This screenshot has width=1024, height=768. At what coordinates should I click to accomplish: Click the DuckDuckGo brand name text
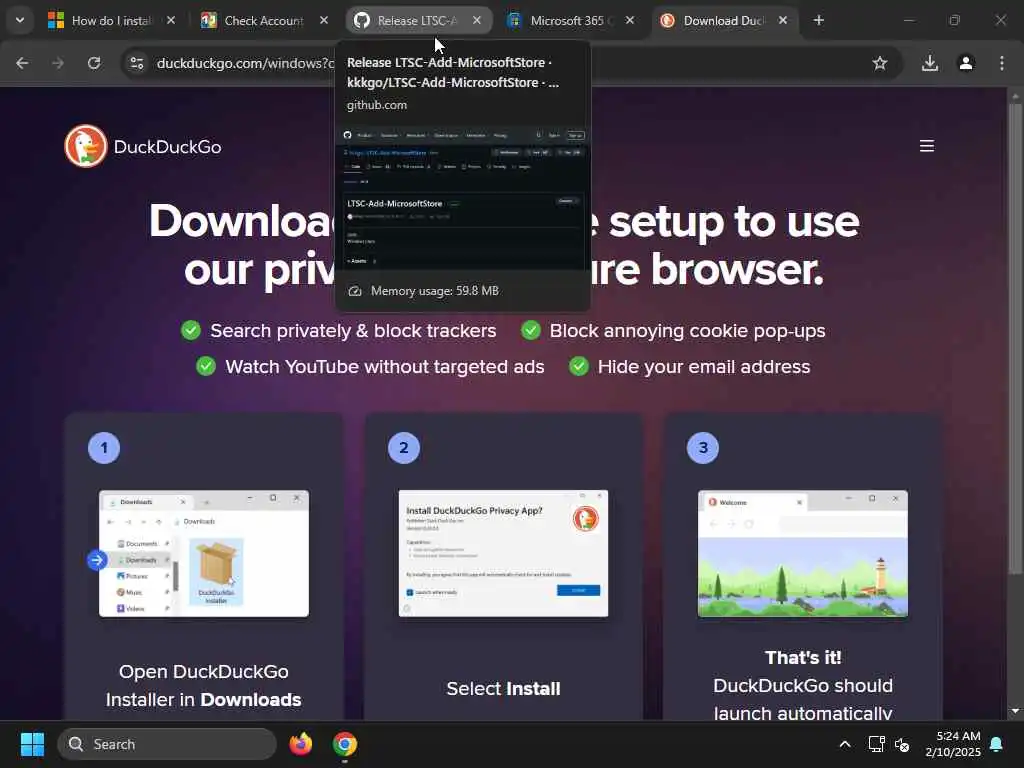[x=167, y=147]
